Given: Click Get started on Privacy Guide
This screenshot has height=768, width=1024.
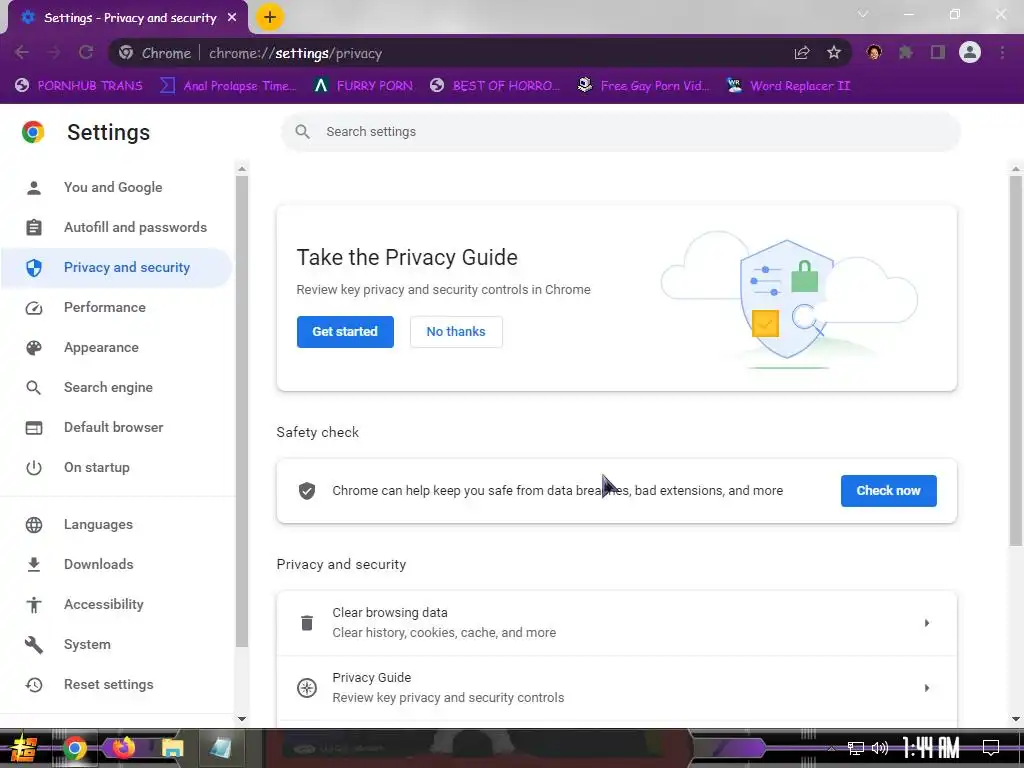Looking at the screenshot, I should [x=345, y=332].
